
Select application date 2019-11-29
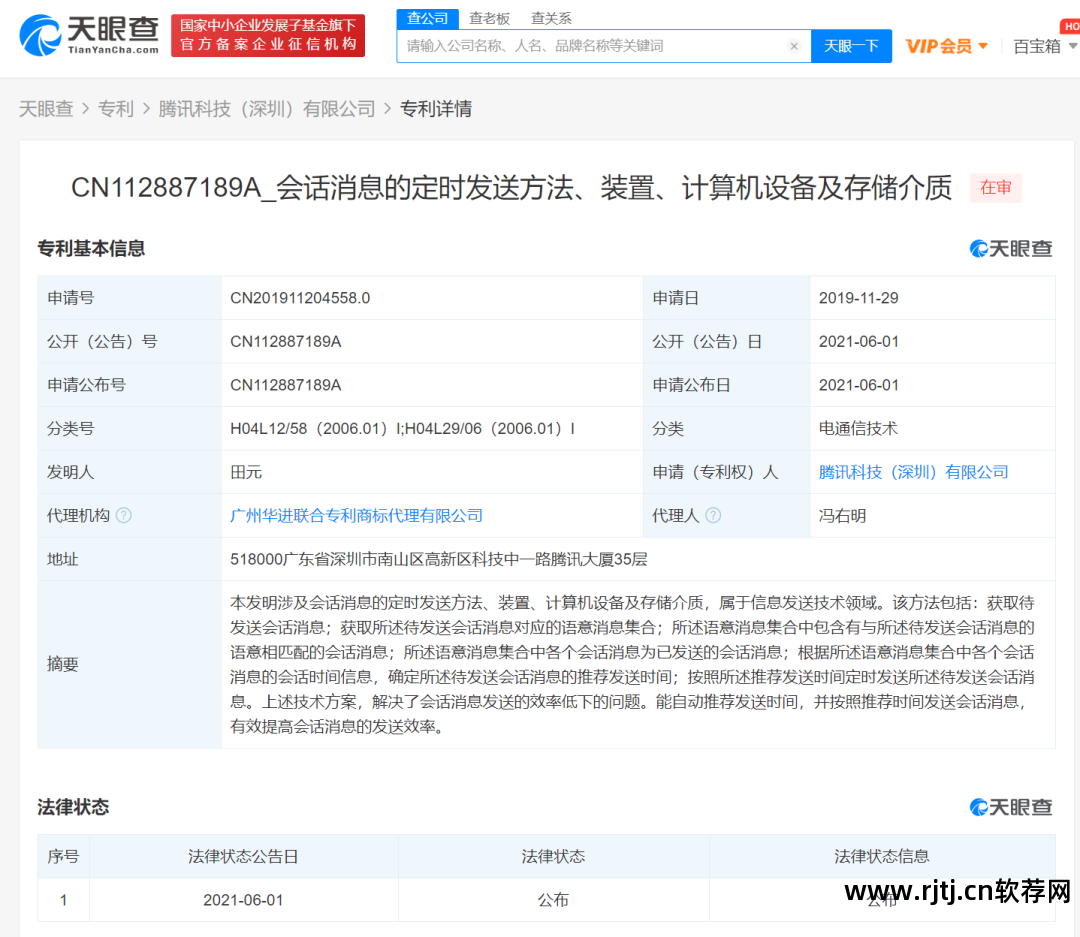click(x=858, y=298)
